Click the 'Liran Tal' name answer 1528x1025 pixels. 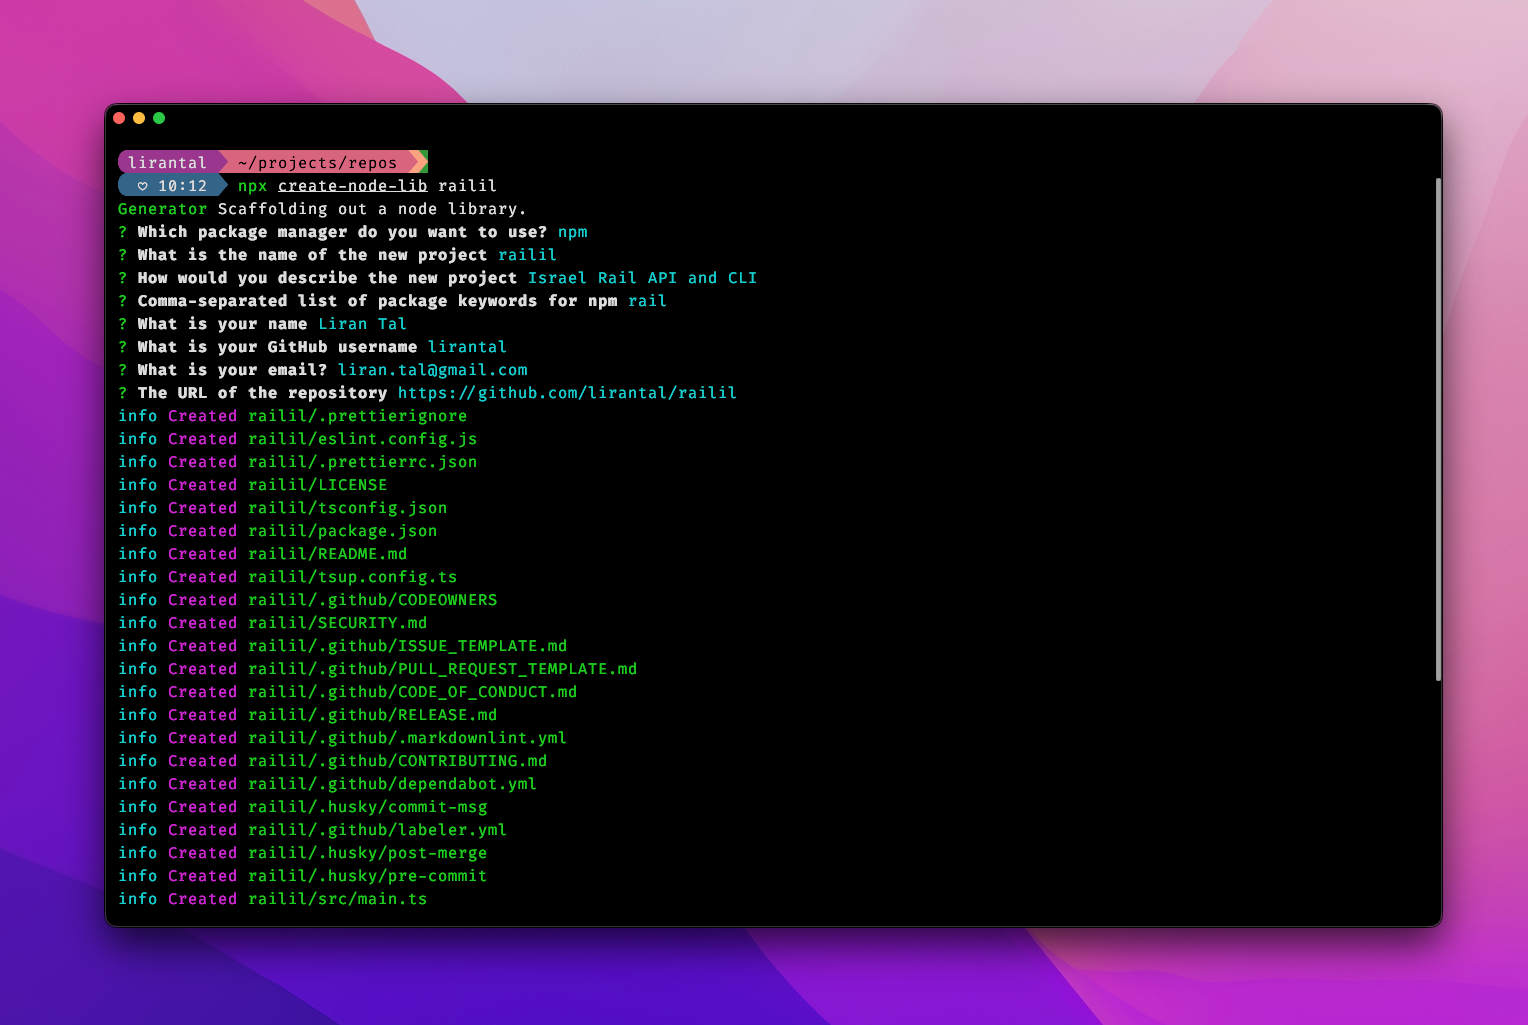[x=362, y=324]
